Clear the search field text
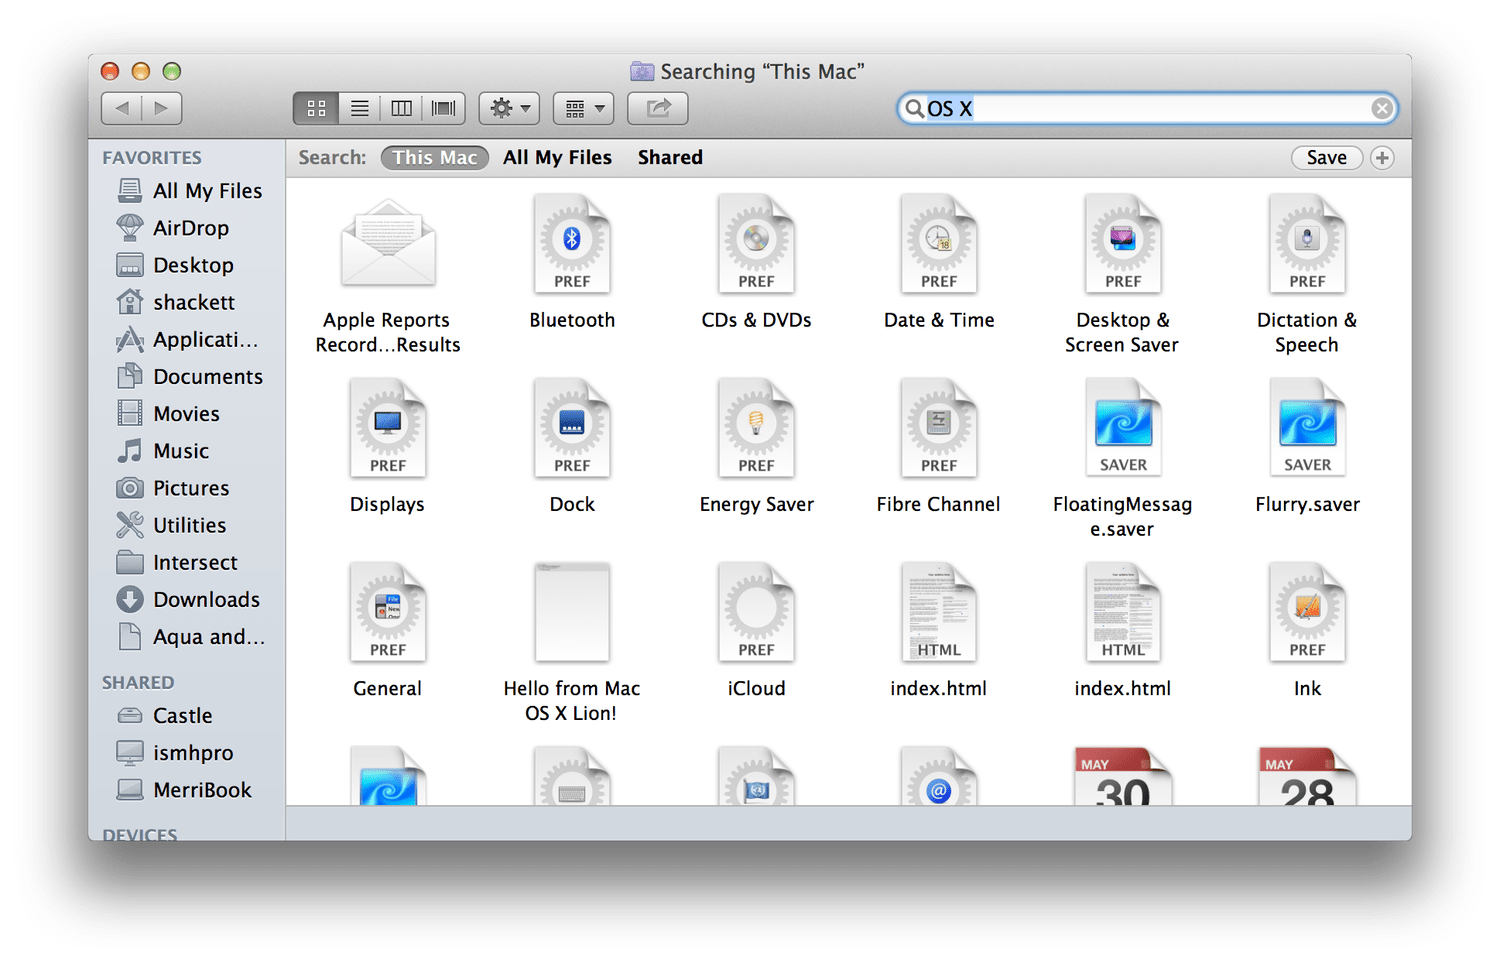 [x=1382, y=108]
